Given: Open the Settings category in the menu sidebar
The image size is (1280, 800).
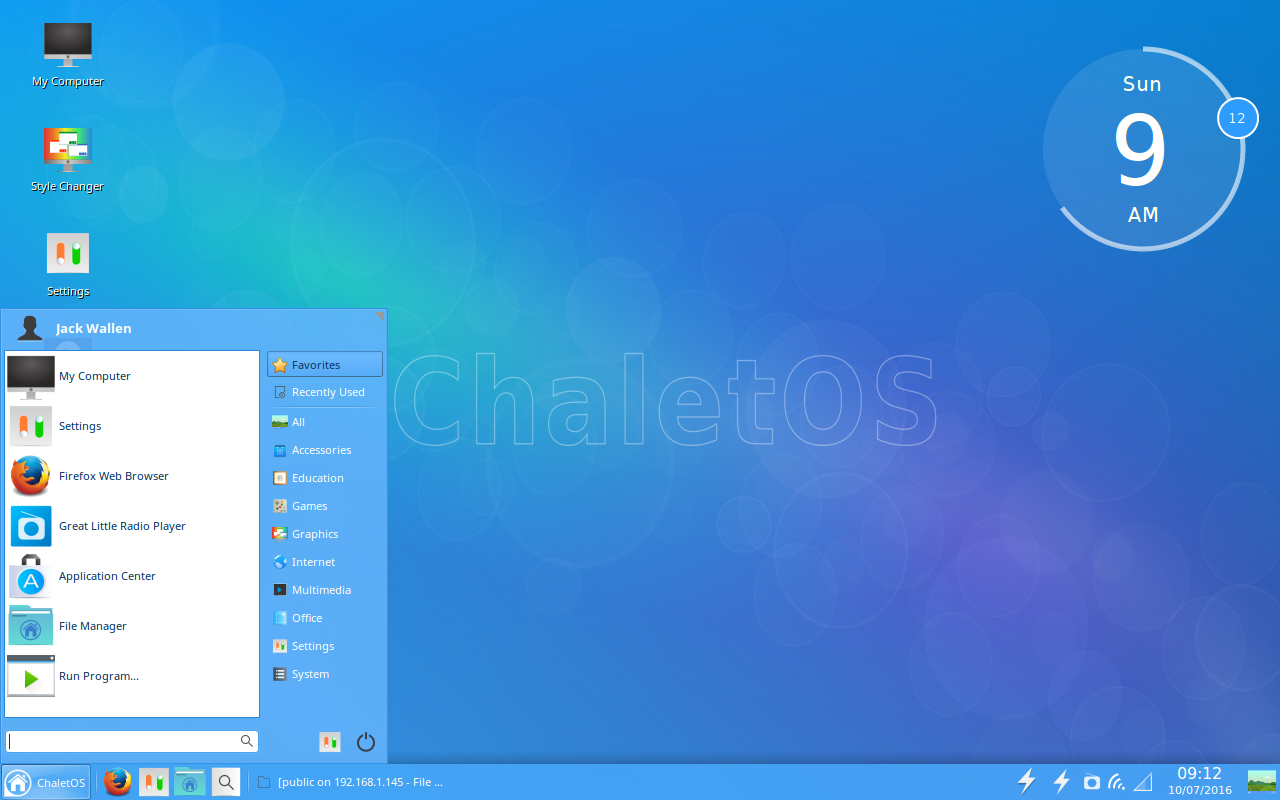Looking at the screenshot, I should click(325, 646).
